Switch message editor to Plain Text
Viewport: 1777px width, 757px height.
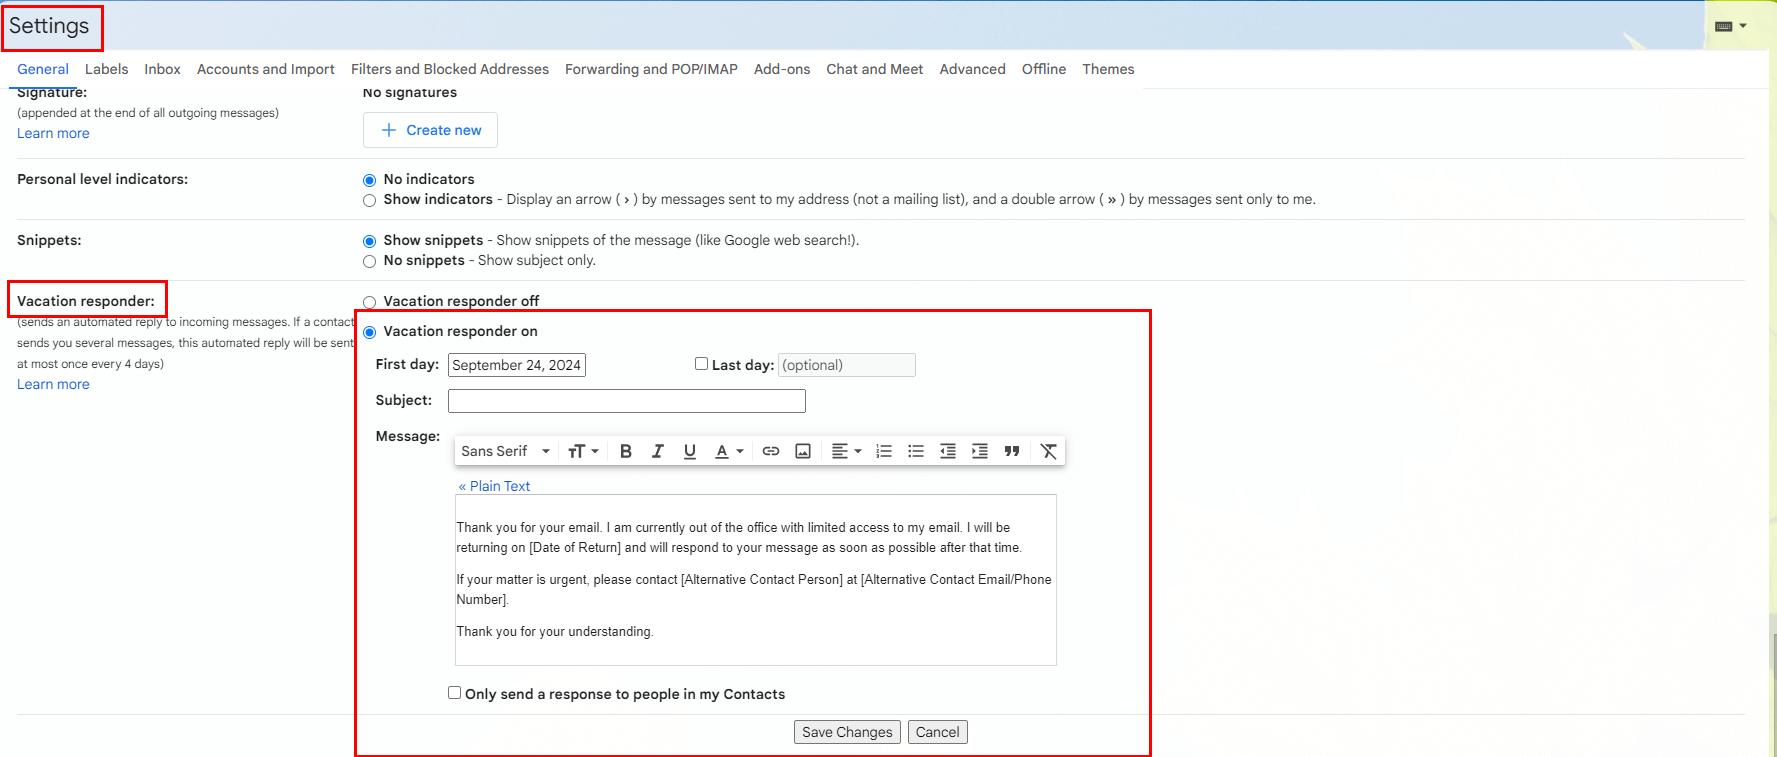click(494, 486)
